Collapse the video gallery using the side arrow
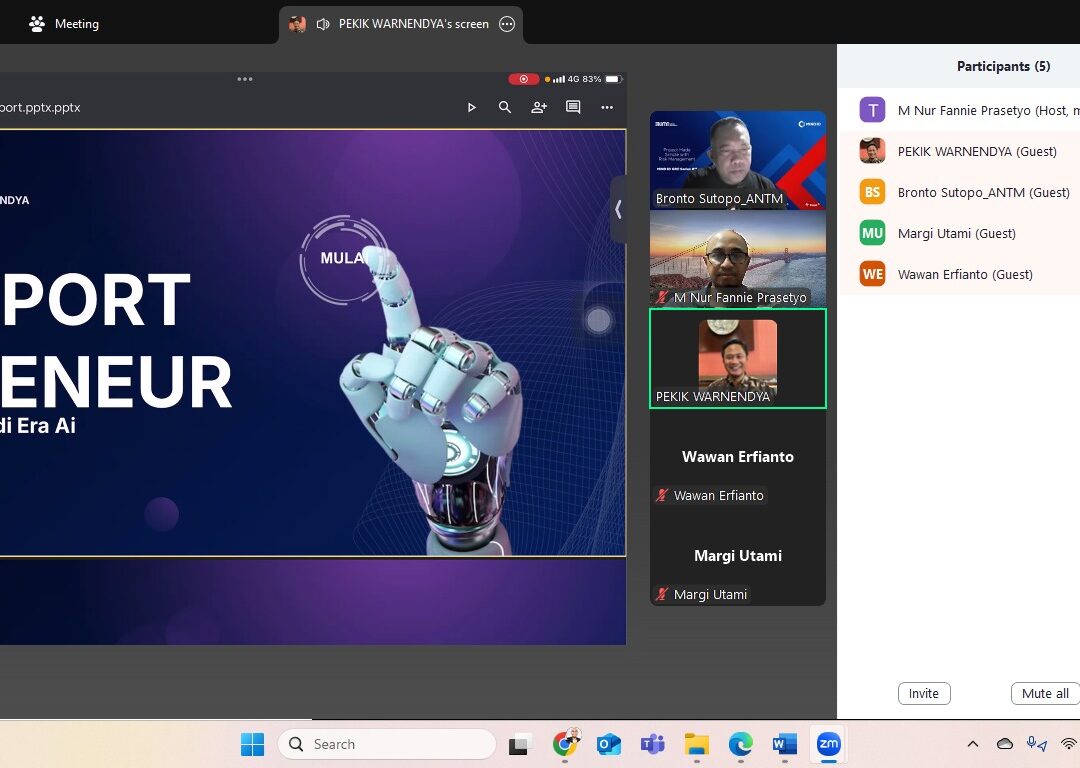 (618, 209)
